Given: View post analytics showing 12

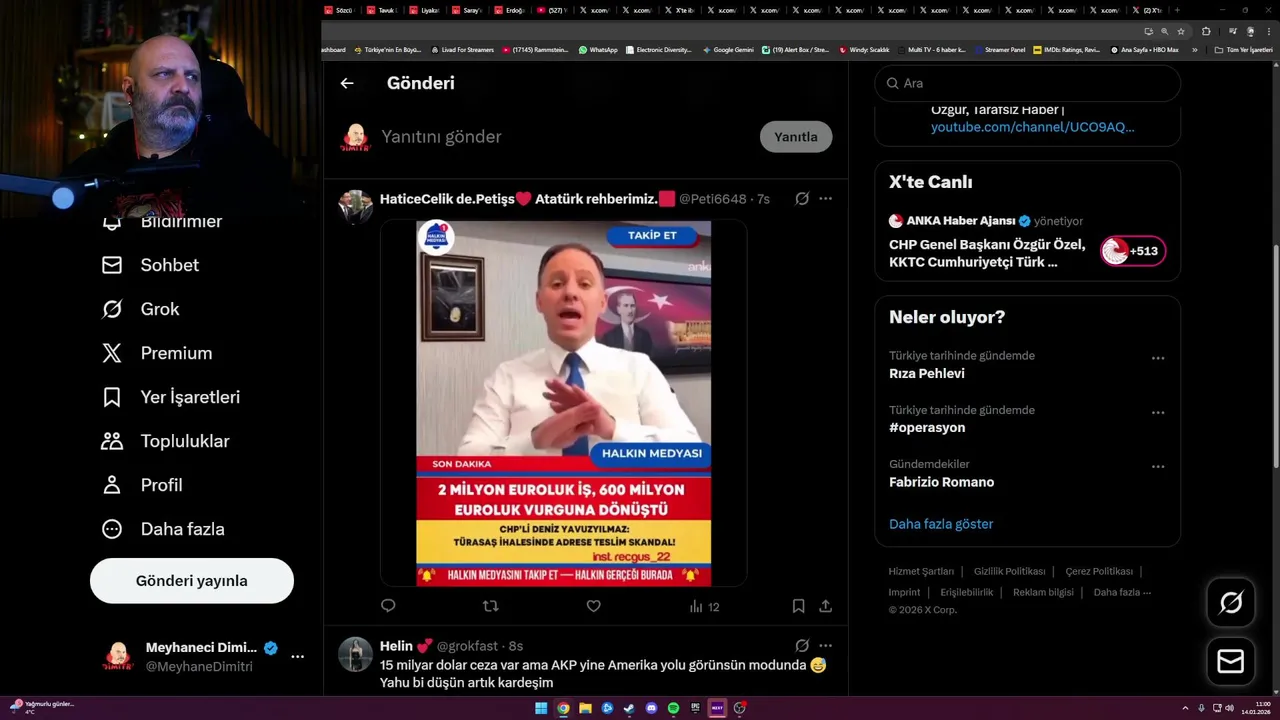Looking at the screenshot, I should [x=704, y=606].
